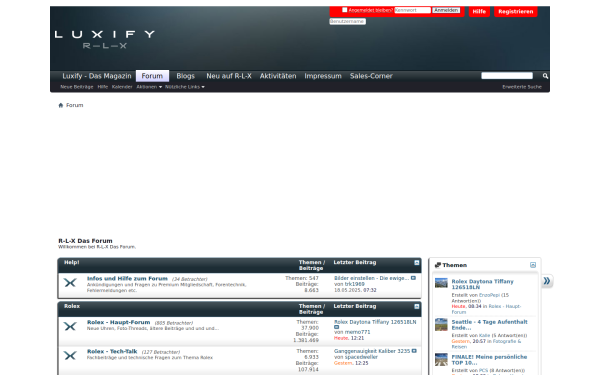
Task: Open Luxify - Das Magazin tab
Action: [x=97, y=76]
